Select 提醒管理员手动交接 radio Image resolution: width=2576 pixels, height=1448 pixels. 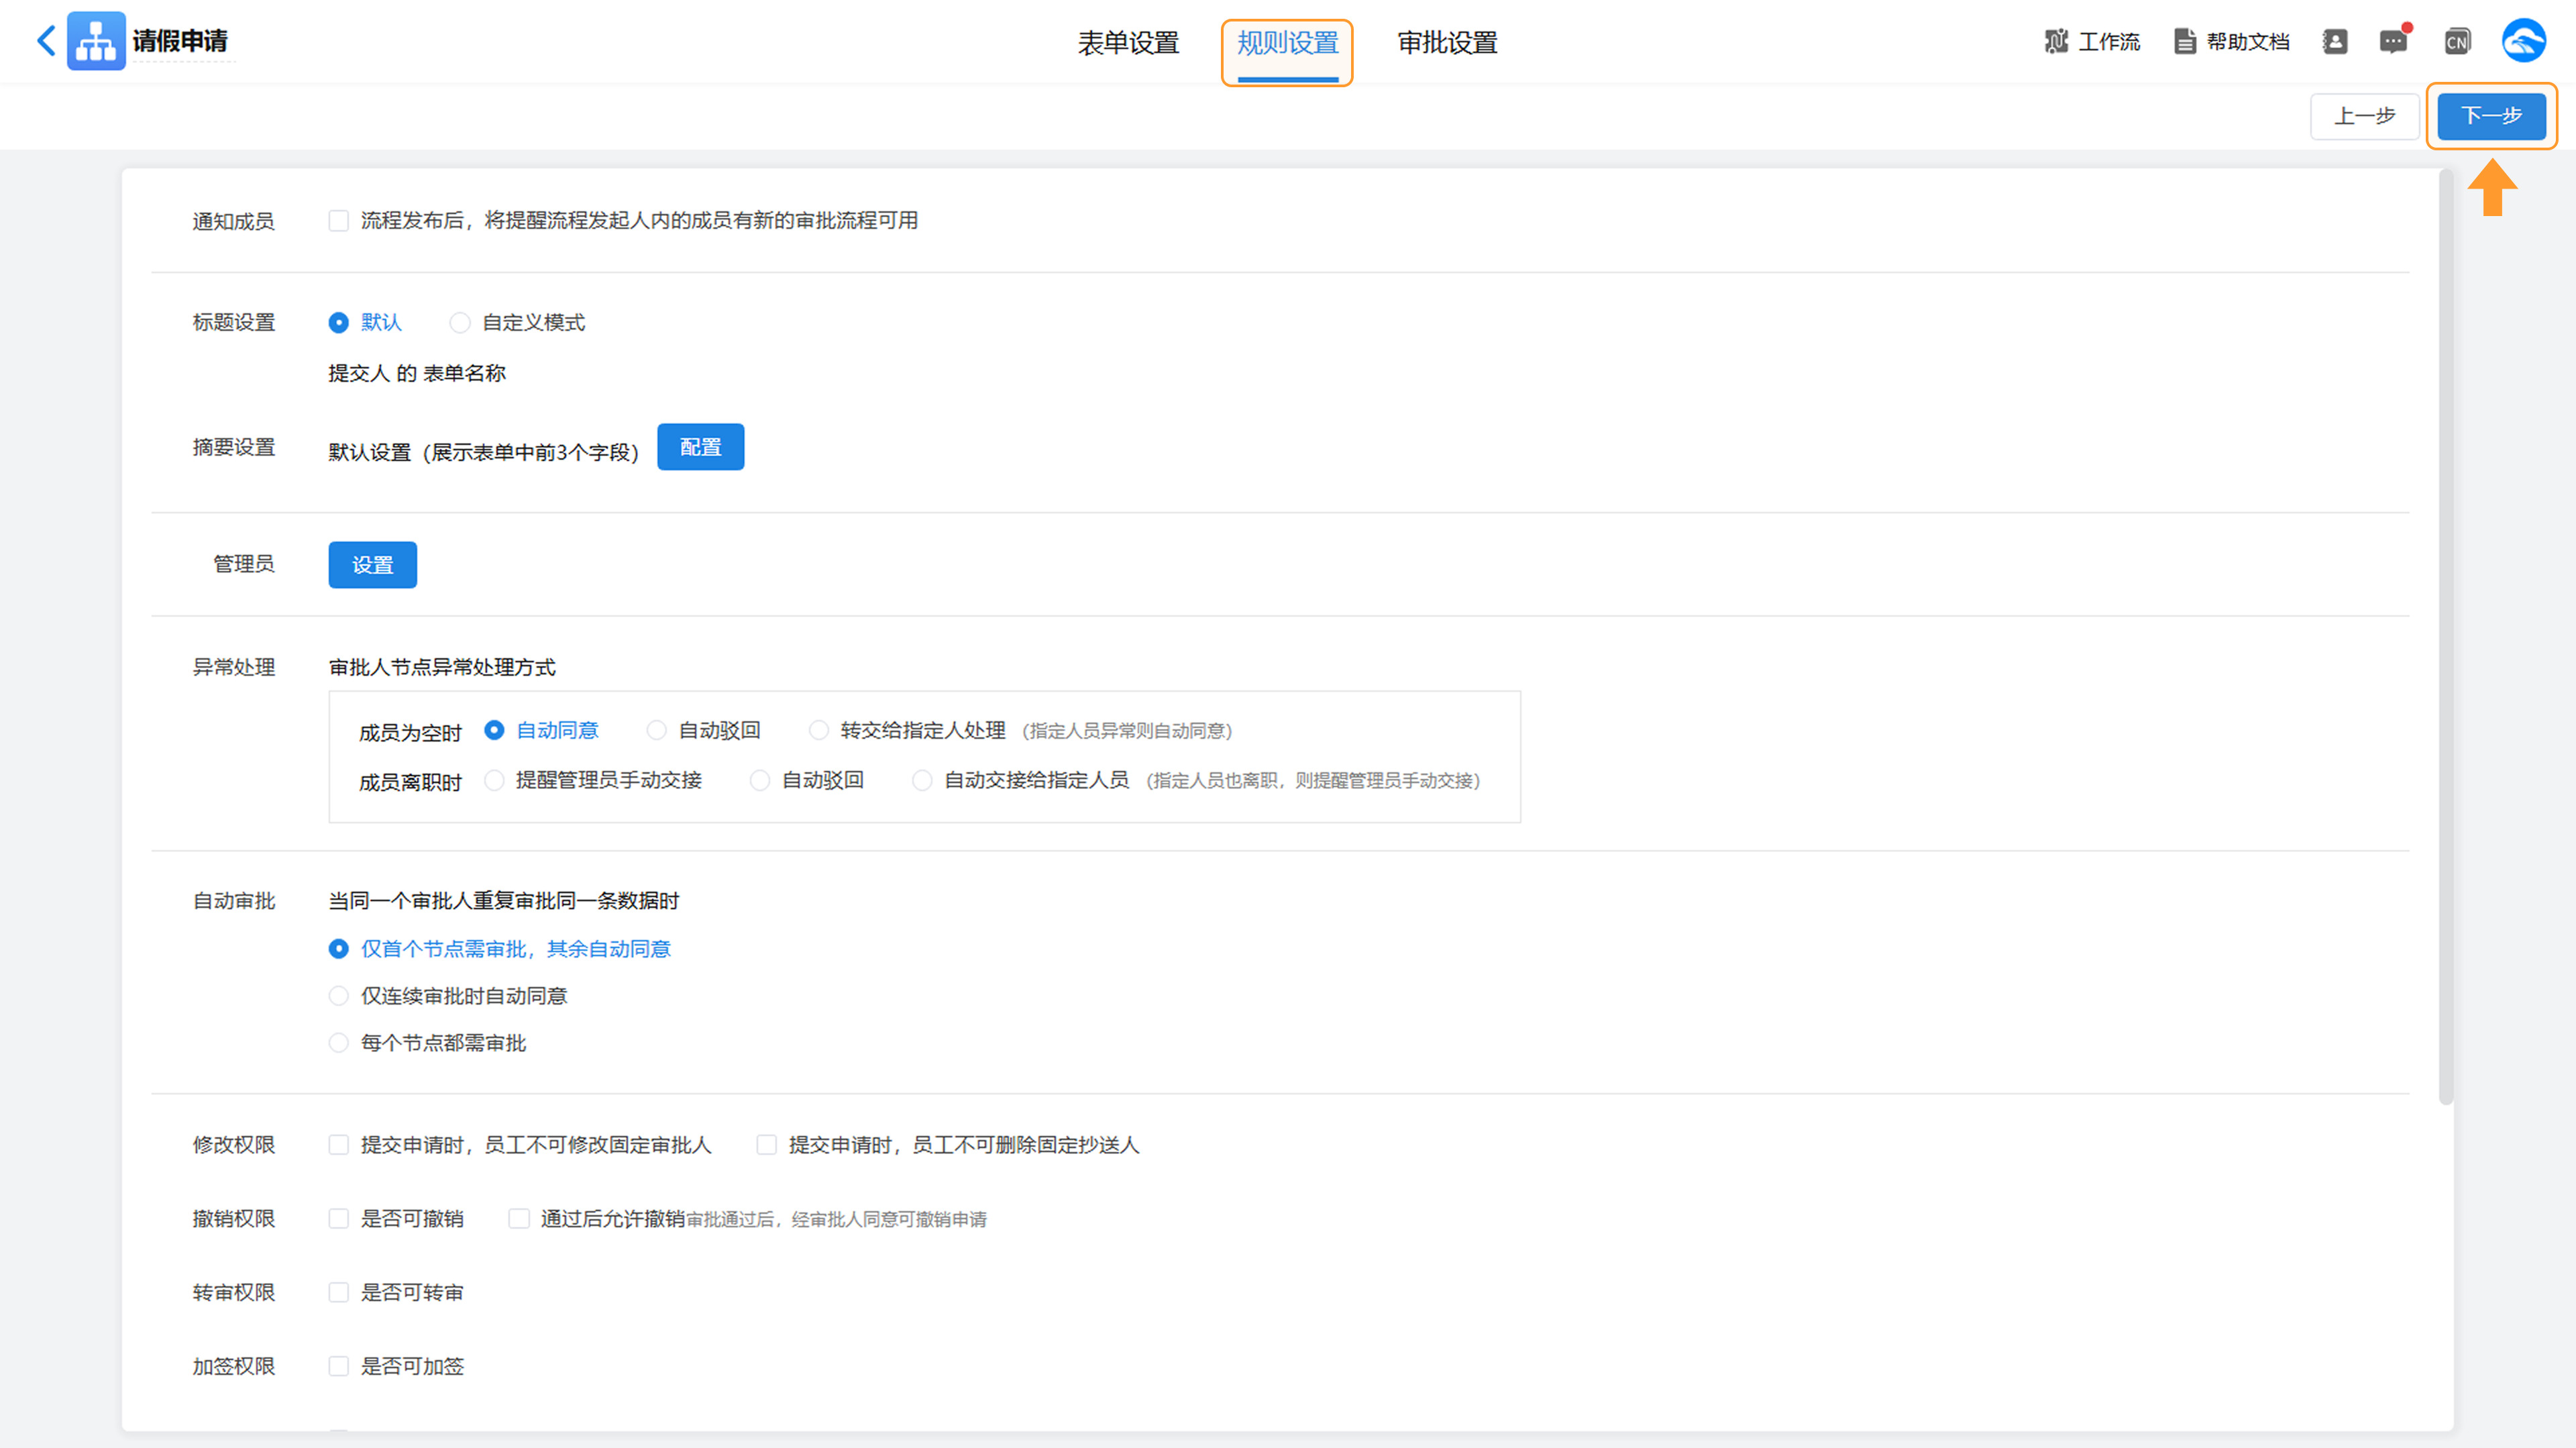point(494,781)
